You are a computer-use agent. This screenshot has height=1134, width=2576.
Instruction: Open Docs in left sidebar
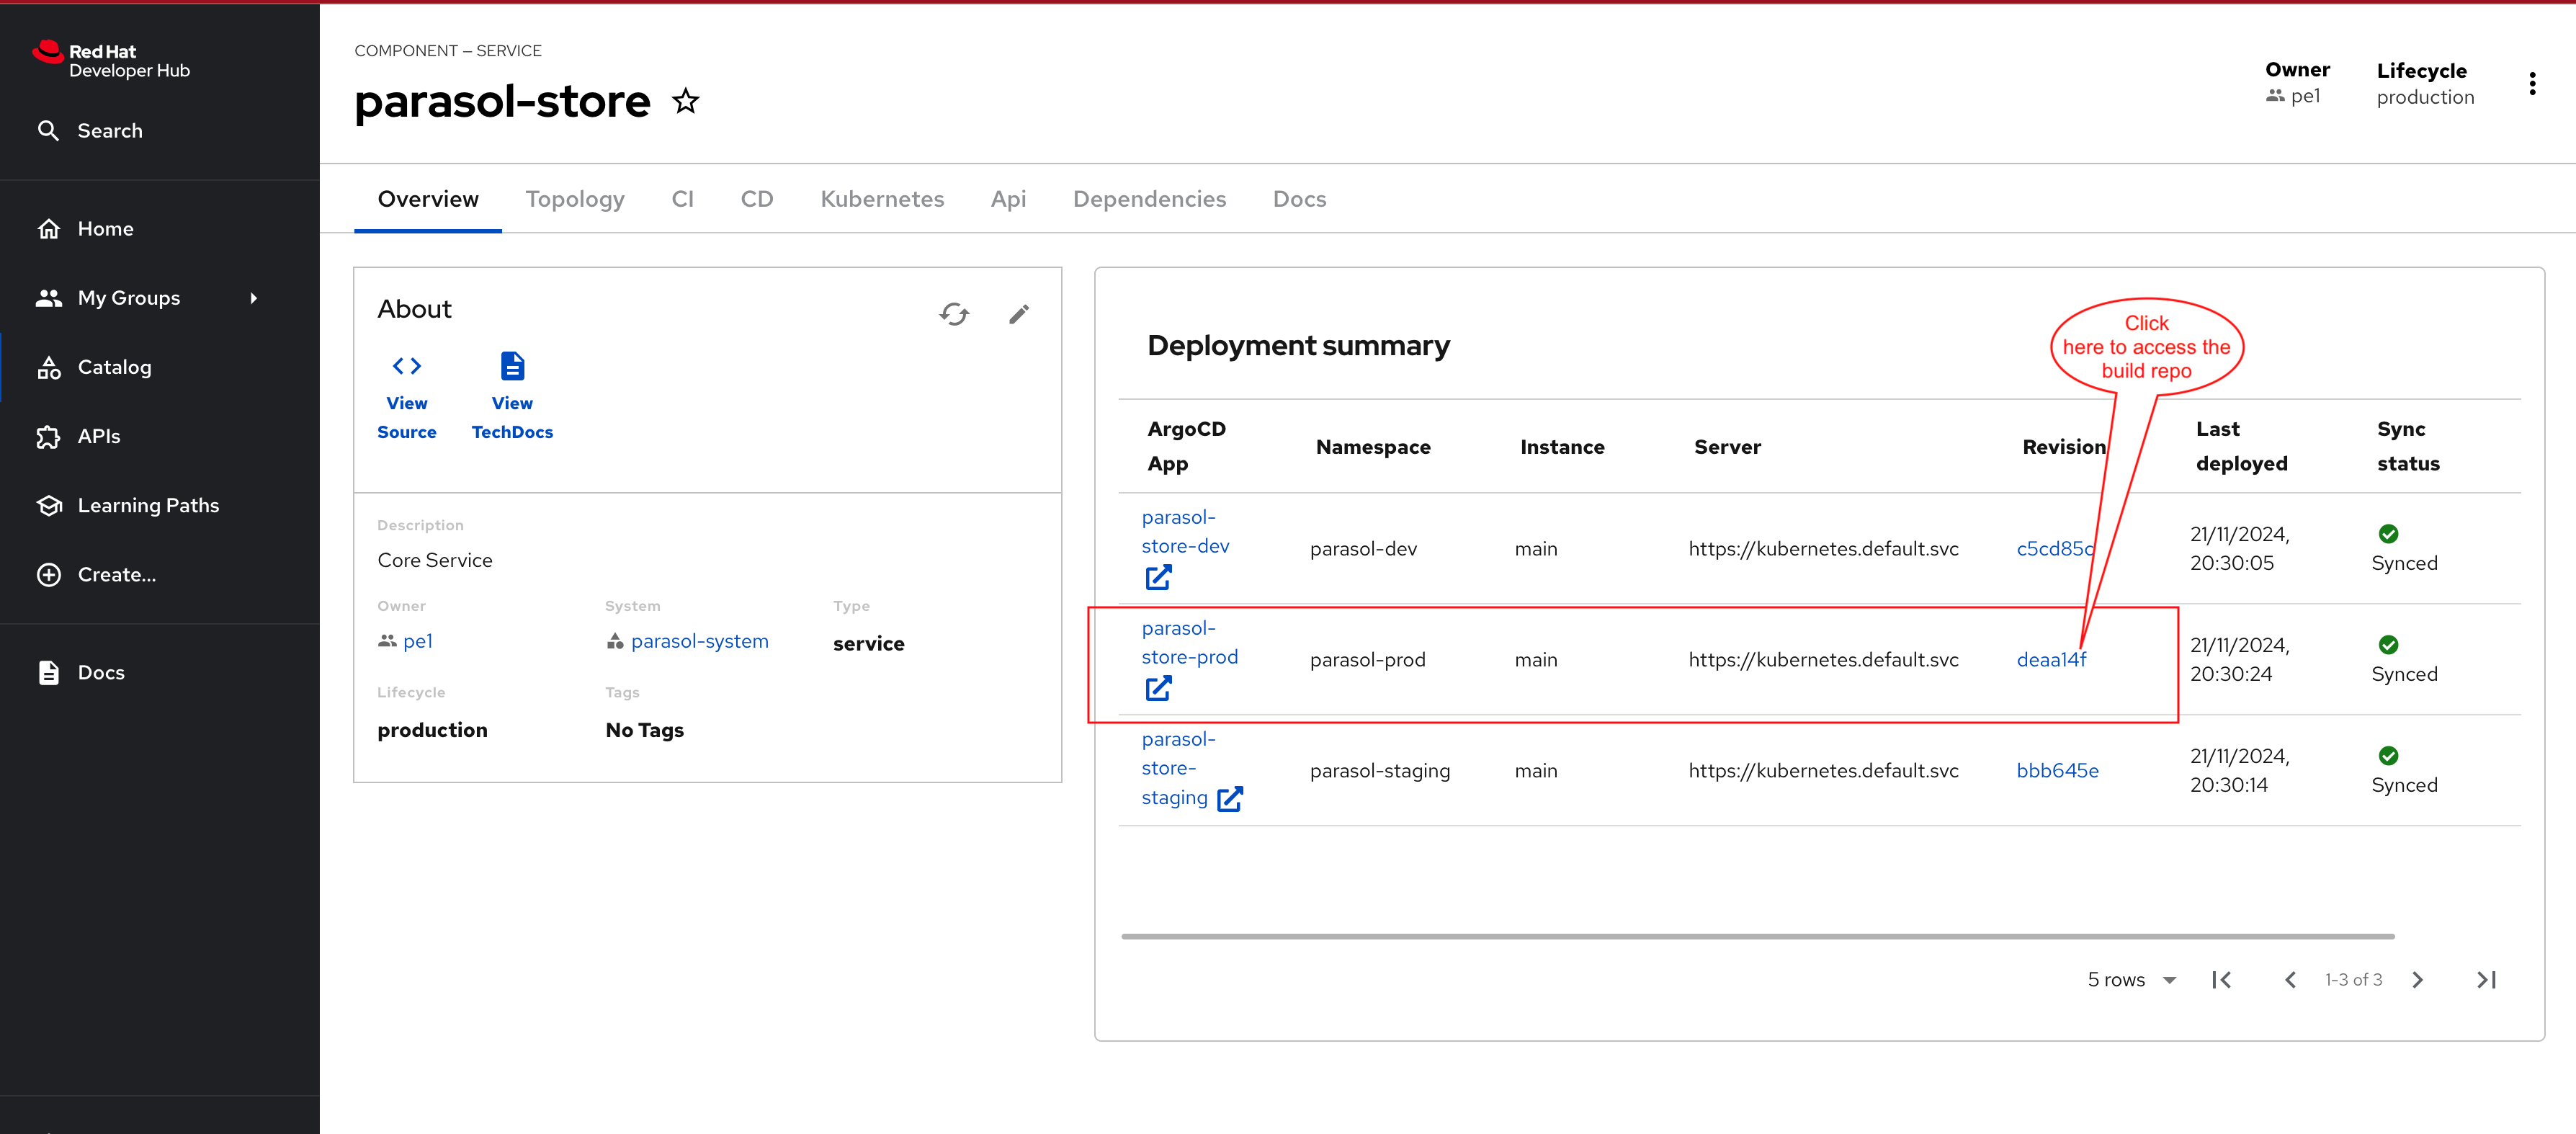[81, 672]
